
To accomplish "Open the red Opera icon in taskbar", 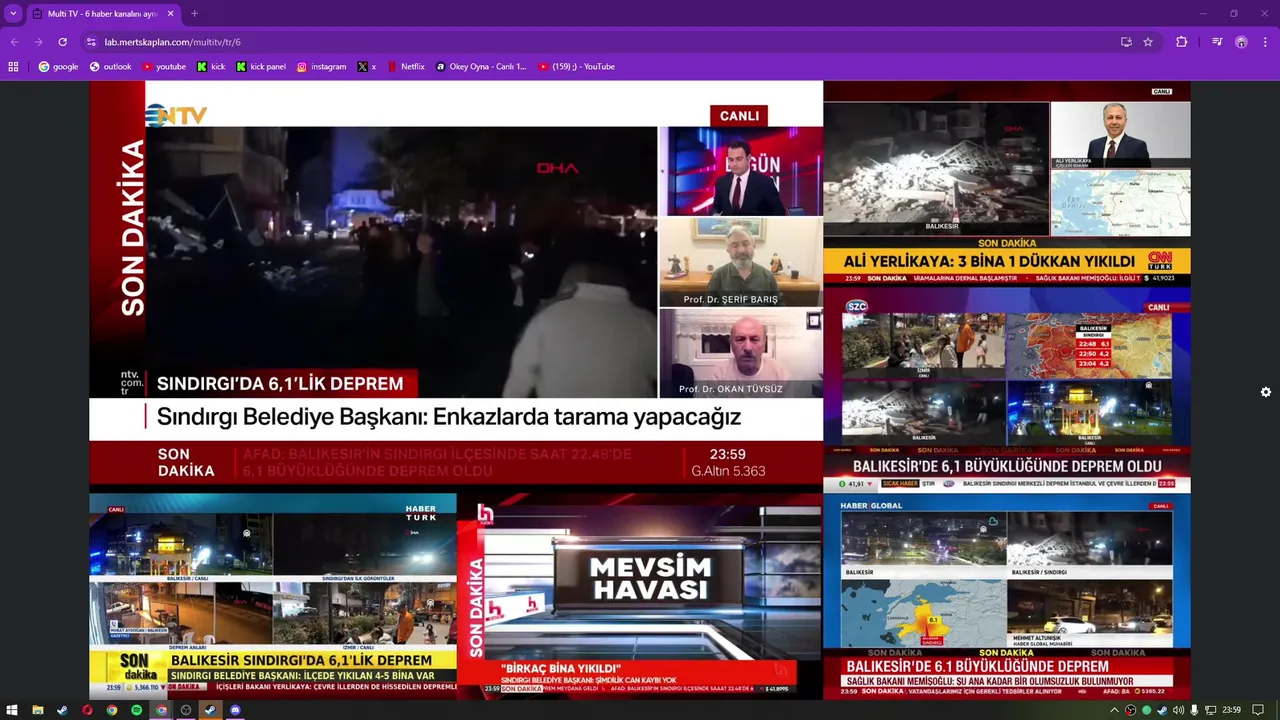I will point(87,710).
